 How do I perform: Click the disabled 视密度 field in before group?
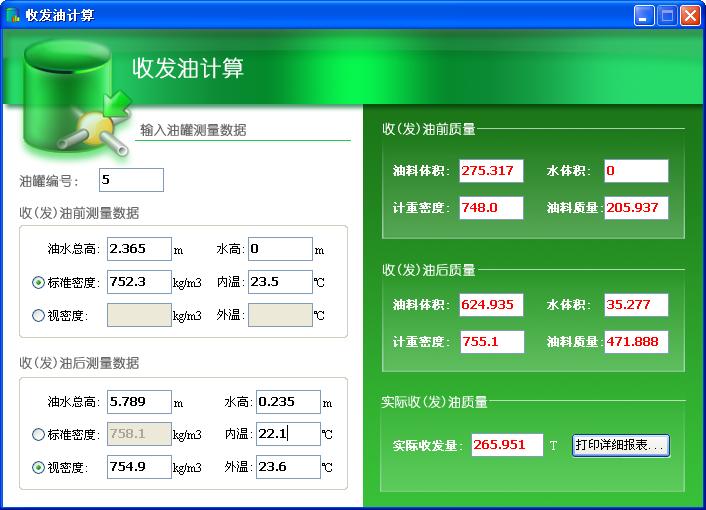(x=139, y=315)
